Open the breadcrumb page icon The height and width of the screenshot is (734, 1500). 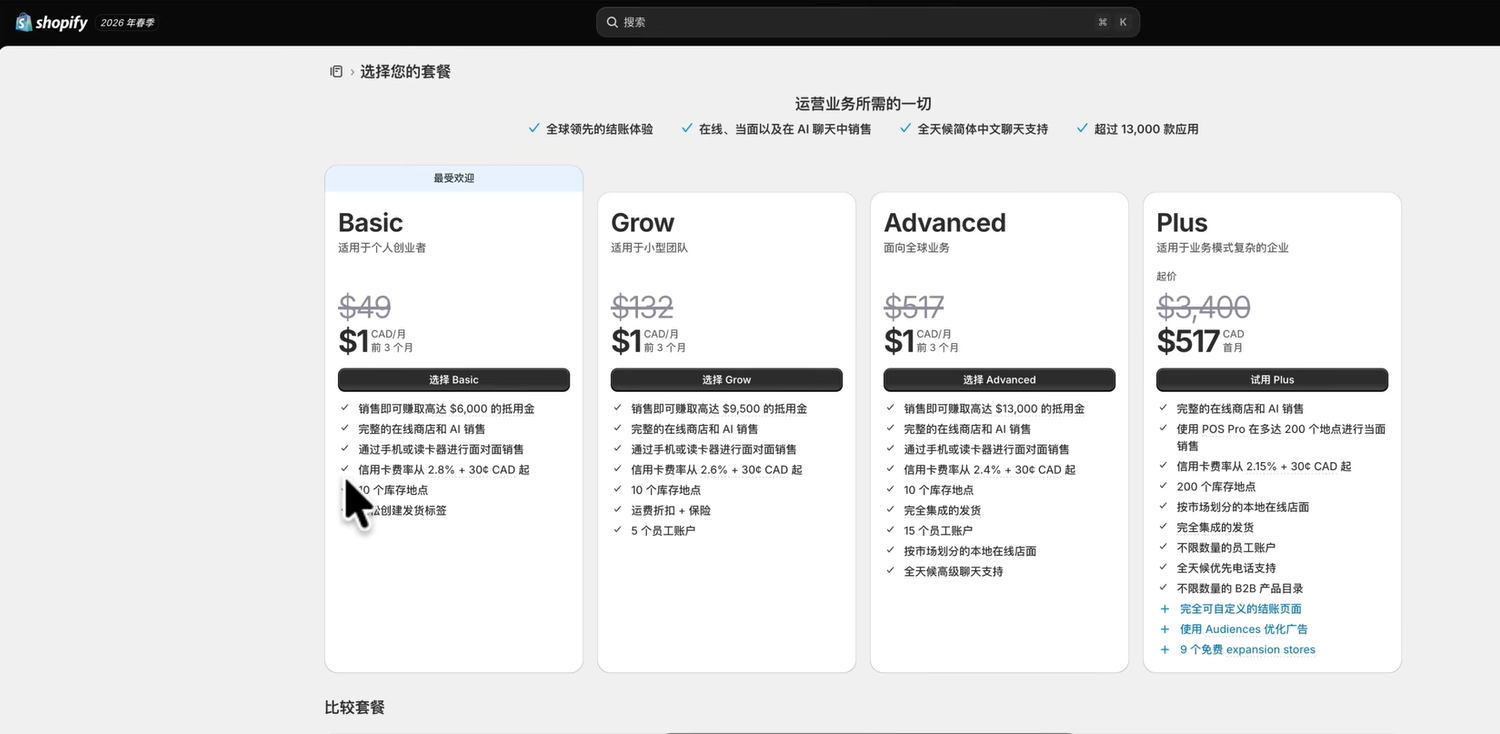(336, 72)
